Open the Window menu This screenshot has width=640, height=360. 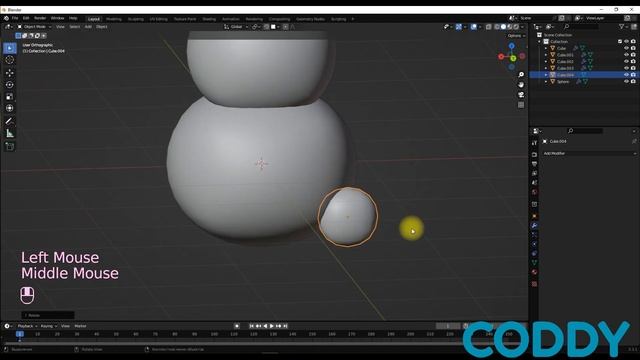pos(58,18)
